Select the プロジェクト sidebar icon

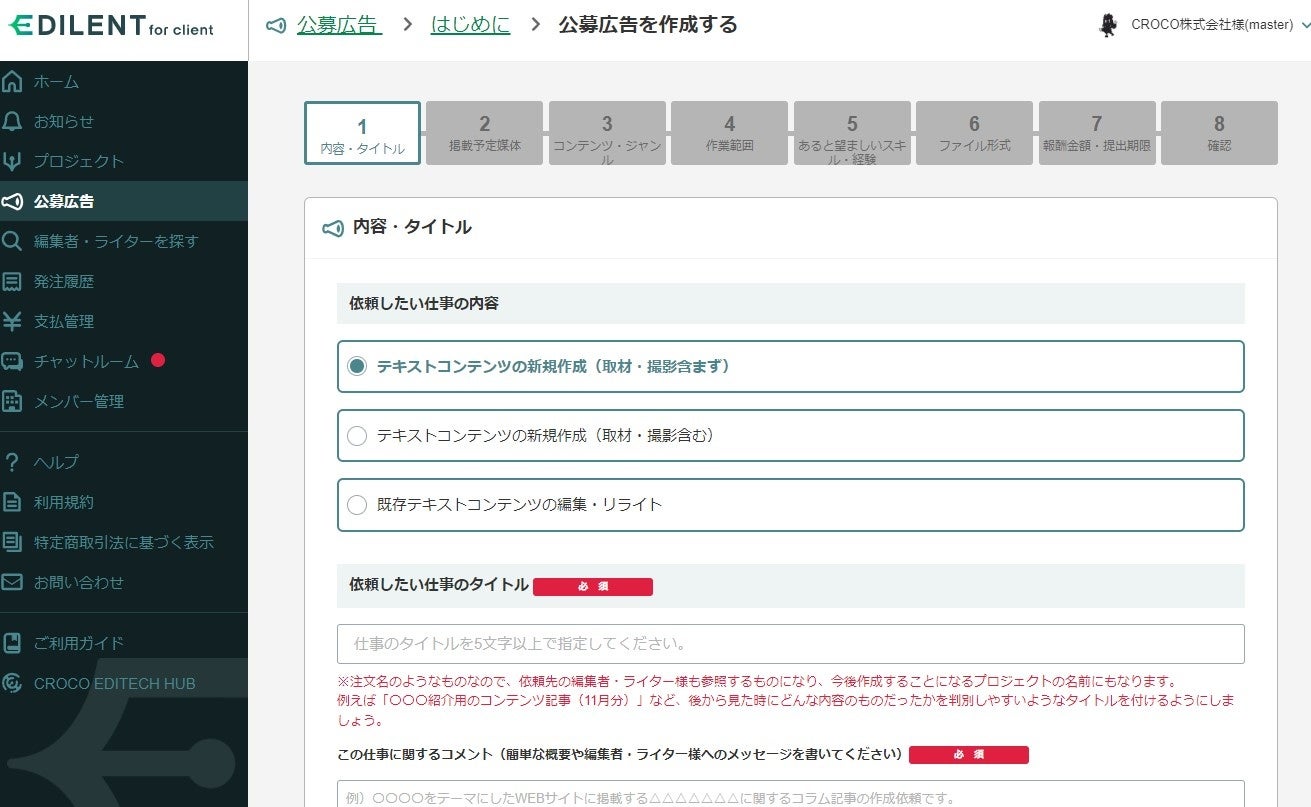point(12,161)
